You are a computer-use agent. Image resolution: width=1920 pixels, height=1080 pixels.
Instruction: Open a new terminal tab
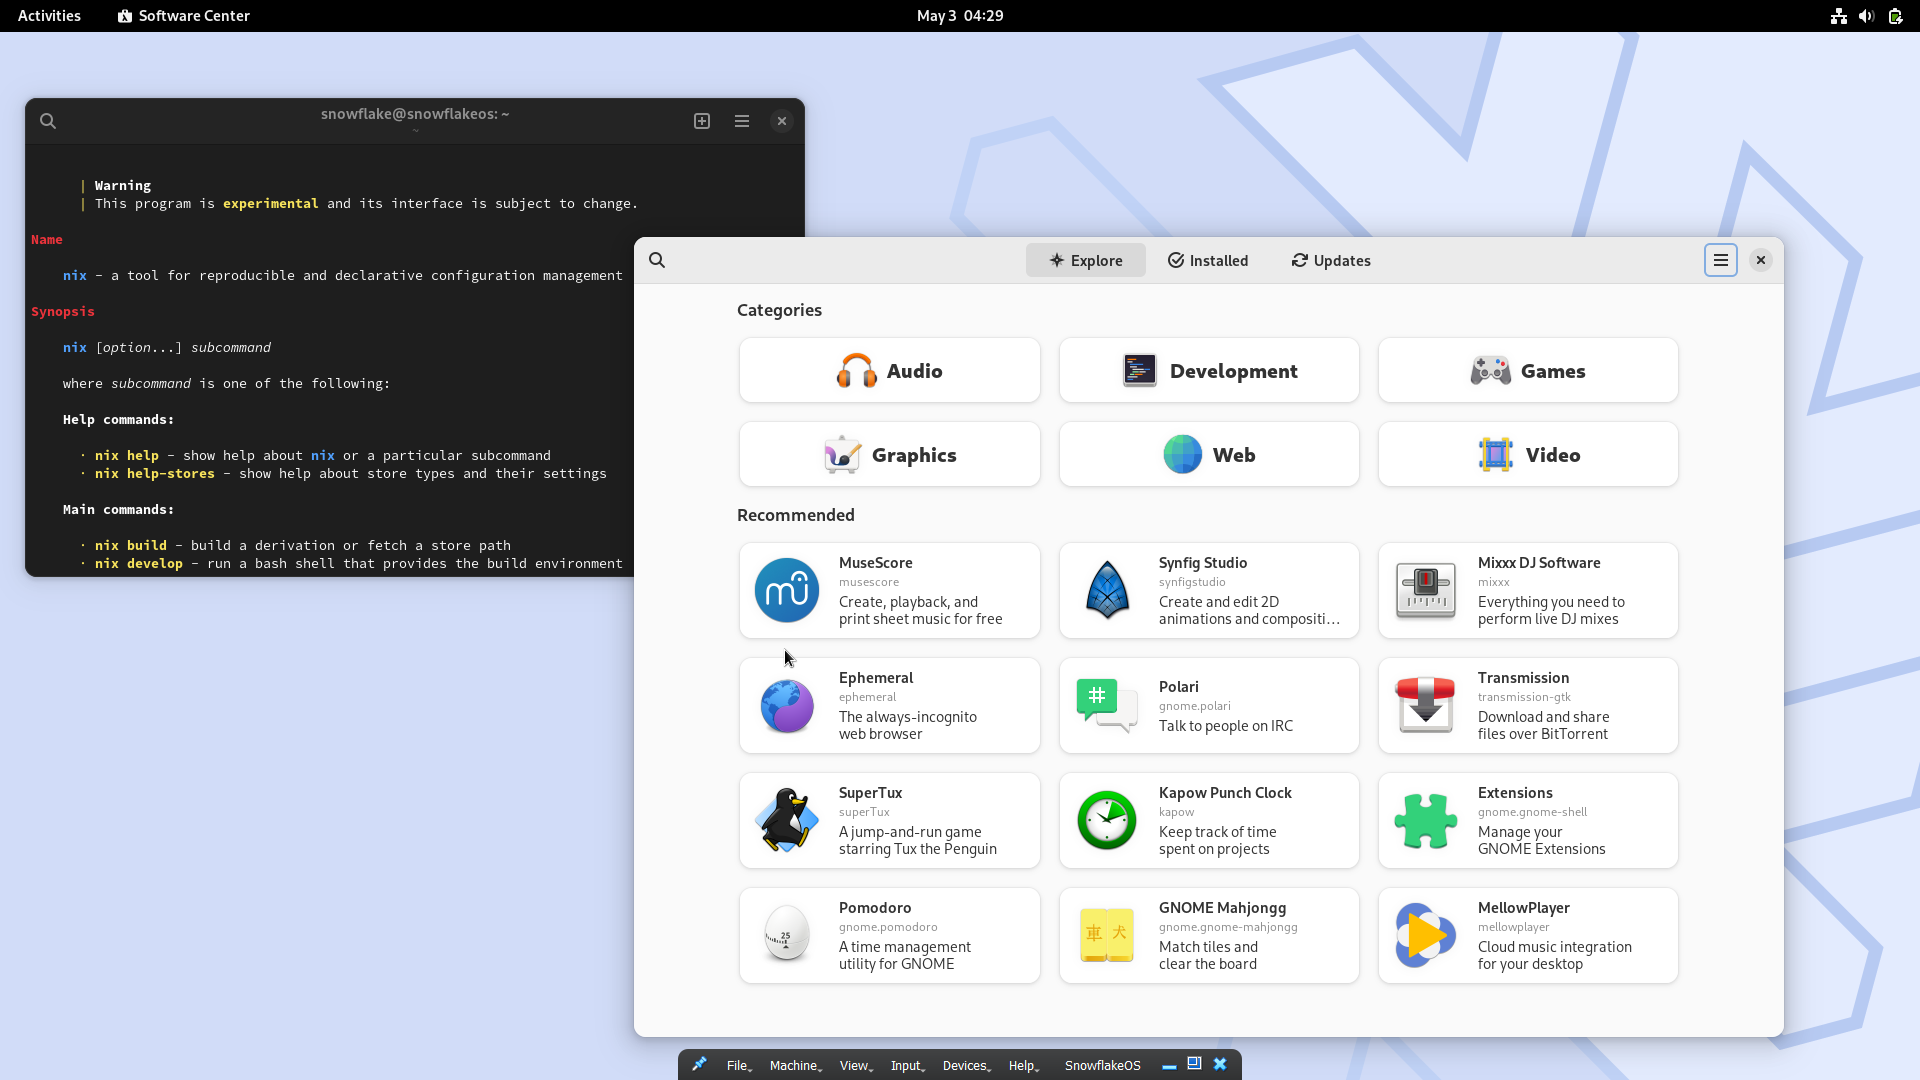click(702, 121)
